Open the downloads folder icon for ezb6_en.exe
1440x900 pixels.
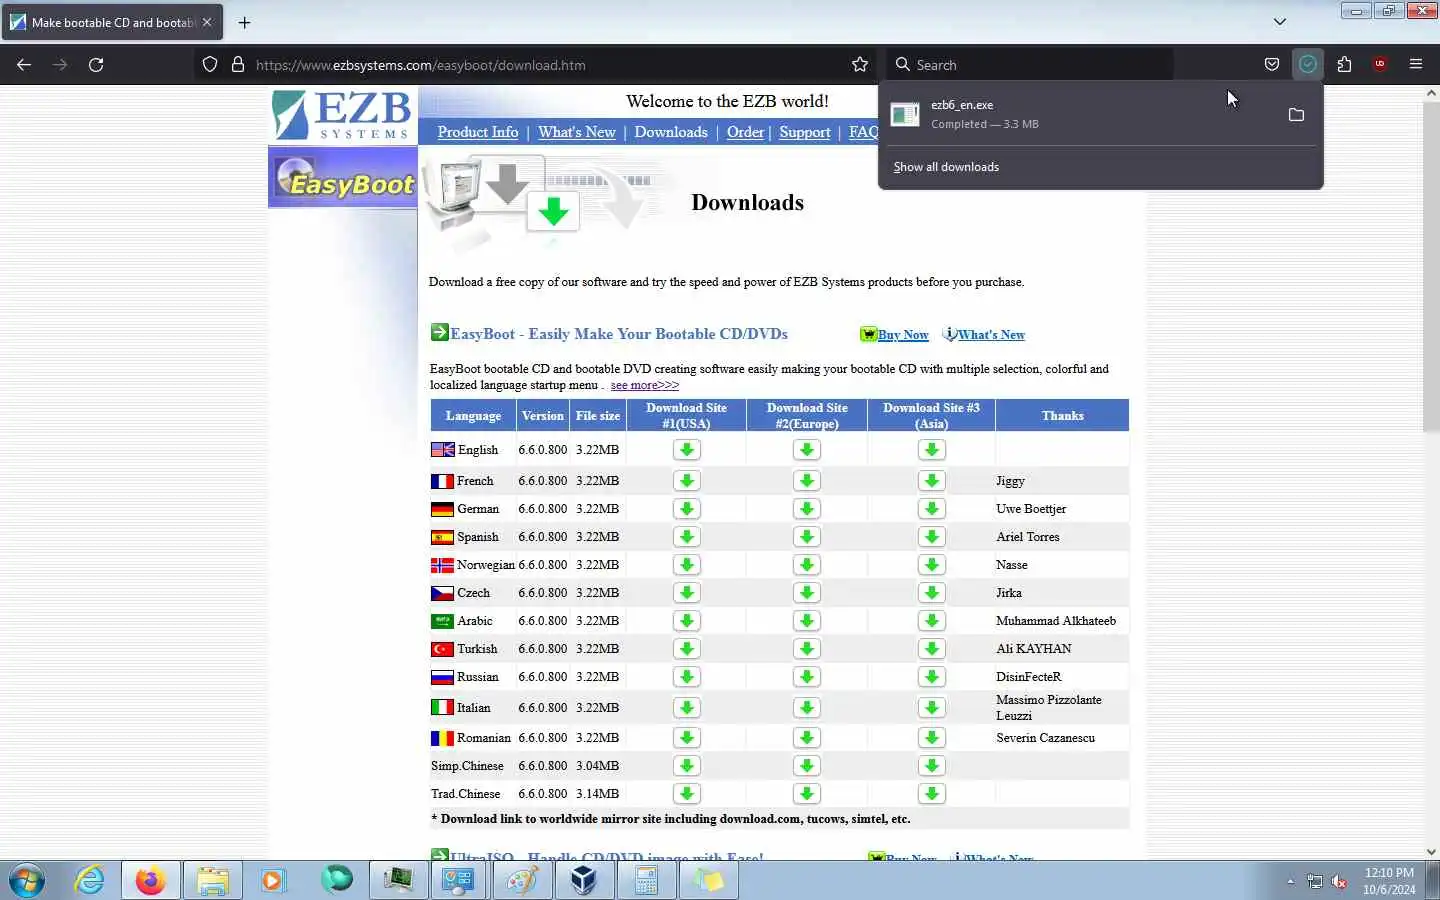1296,115
